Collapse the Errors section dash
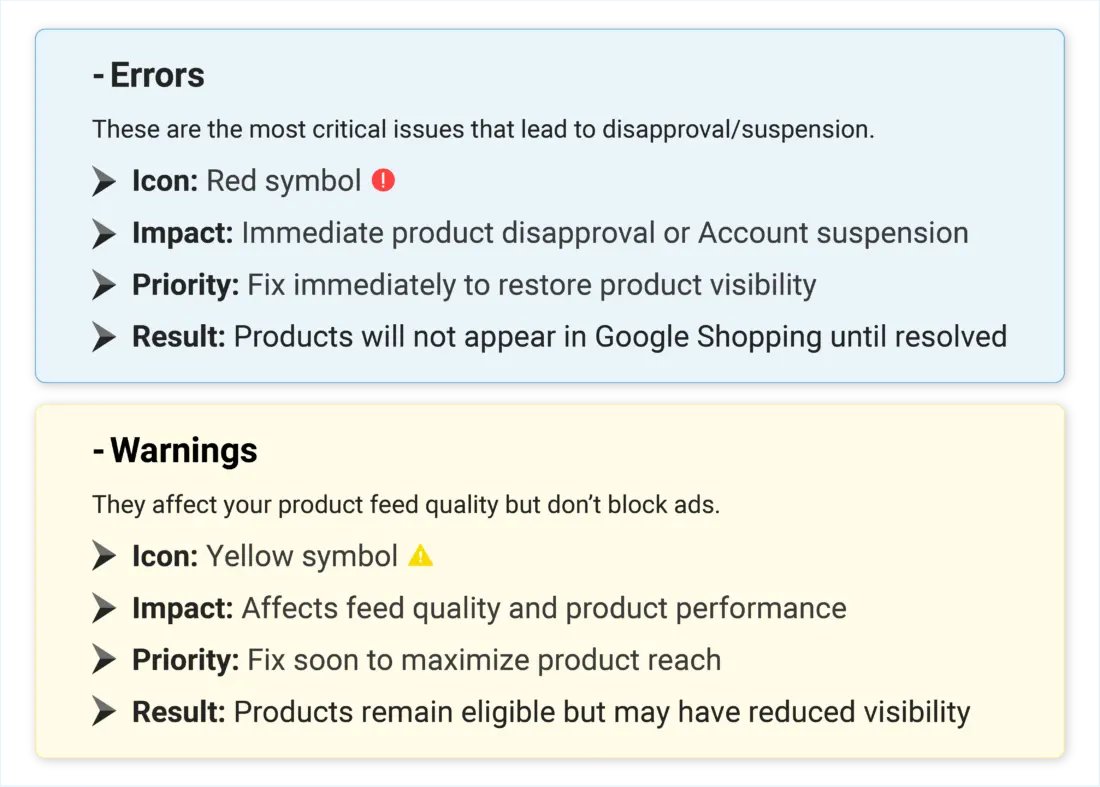 click(98, 77)
